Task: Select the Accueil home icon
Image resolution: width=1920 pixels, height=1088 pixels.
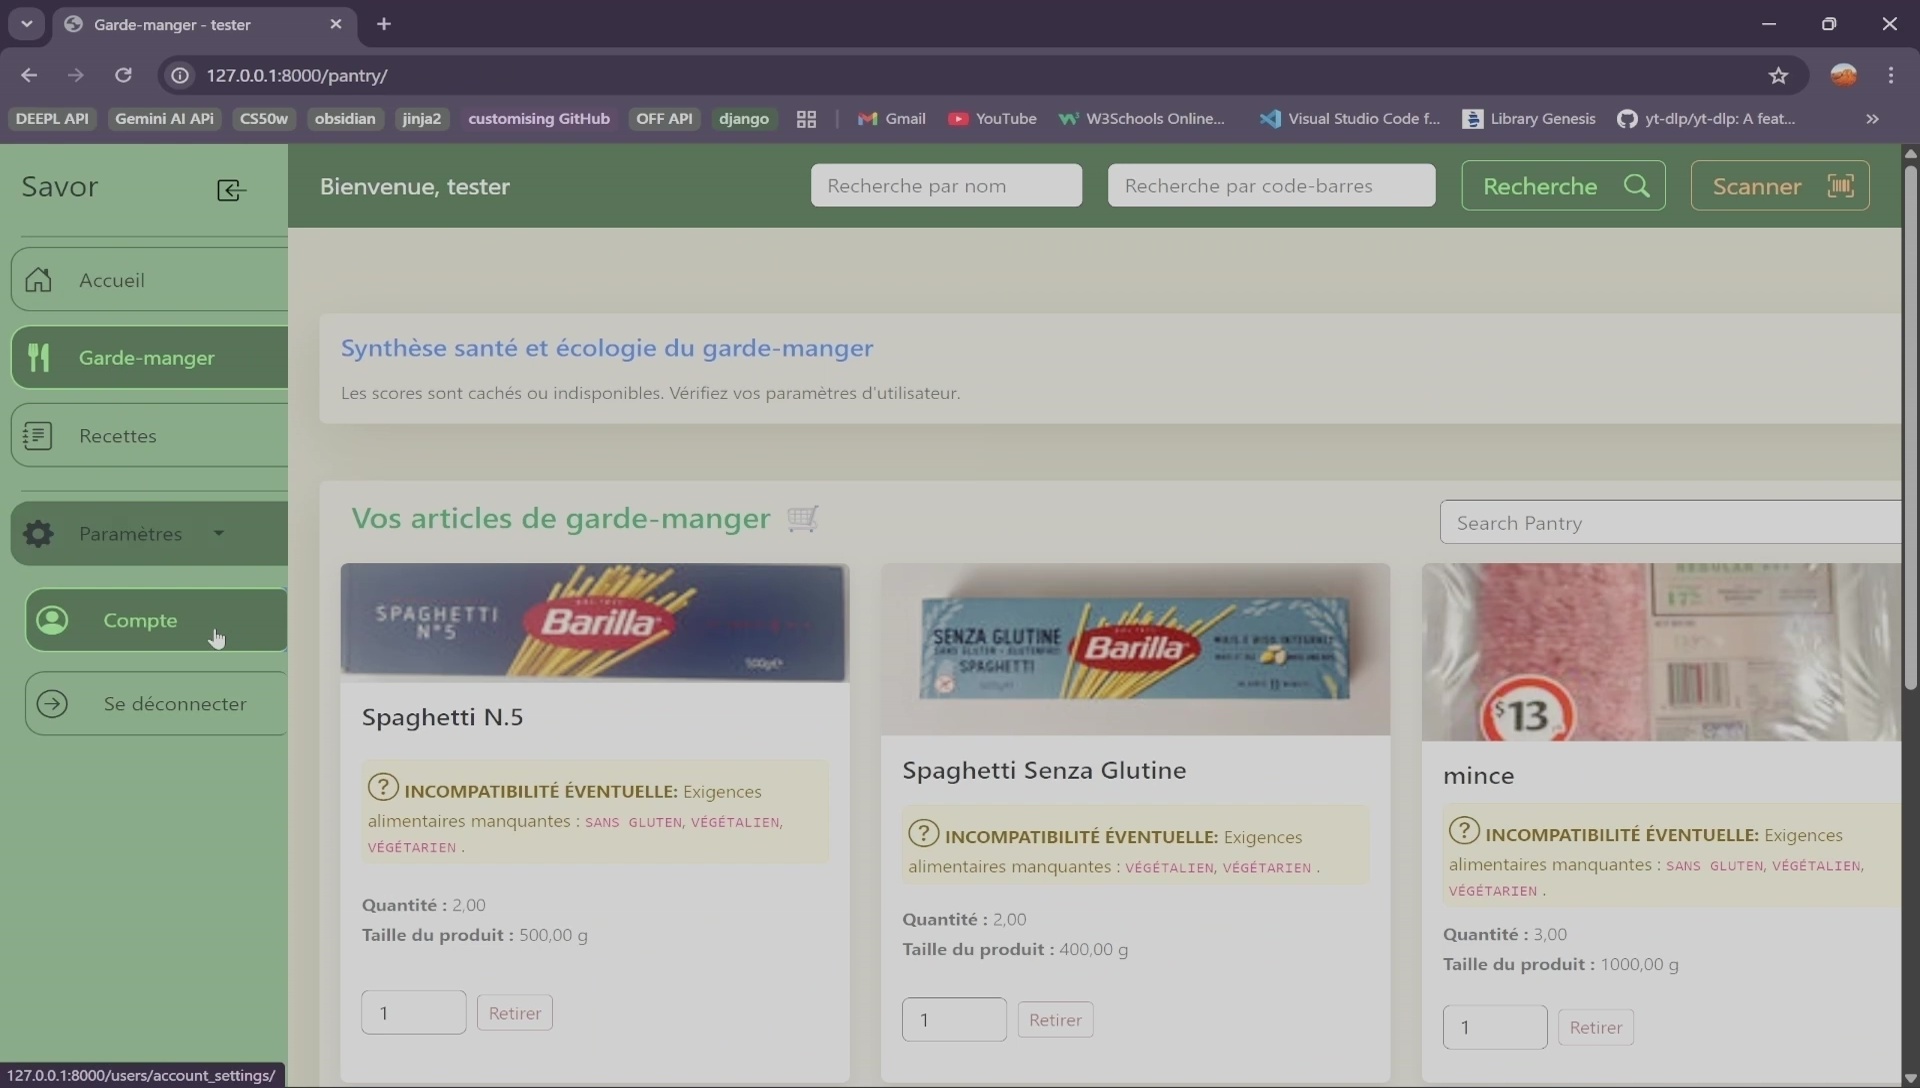Action: (x=37, y=280)
